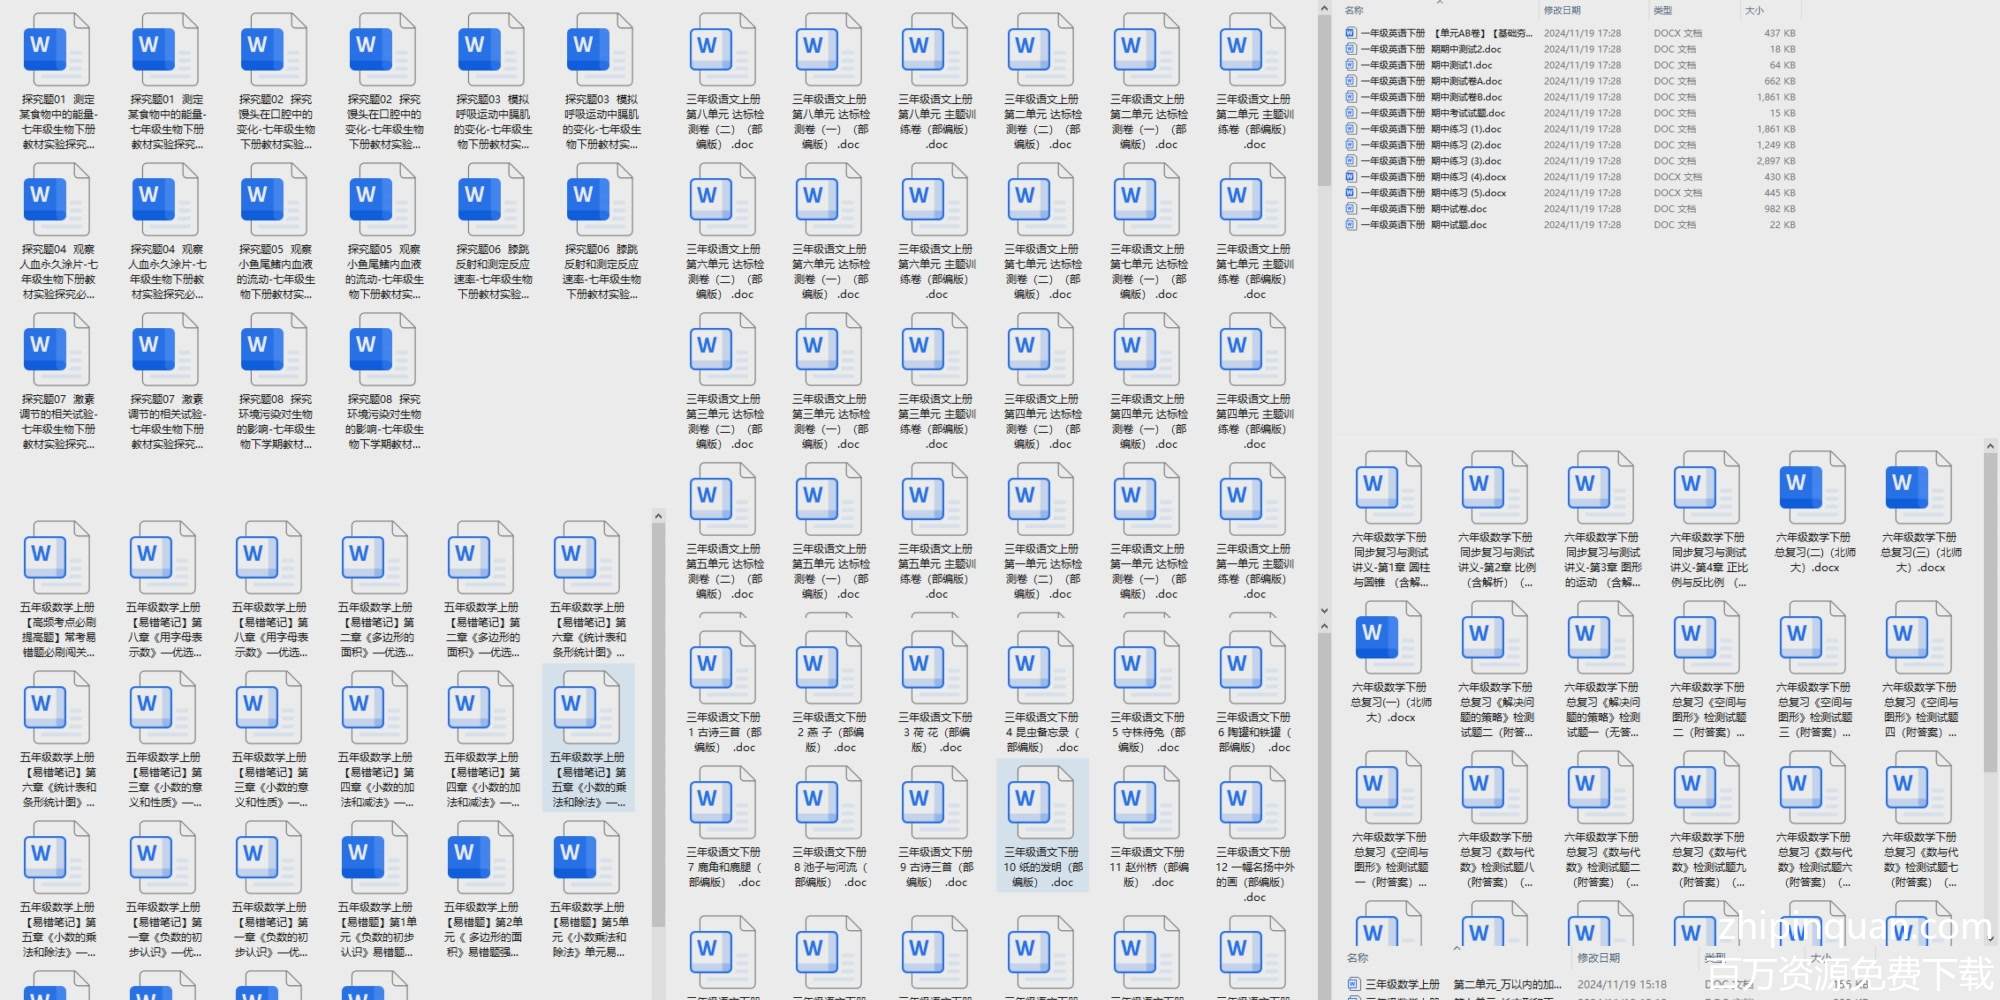Click the 六年级数学下册 总复习(三) 北师大 docx icon
Viewport: 2000px width, 1000px height.
[x=1919, y=488]
